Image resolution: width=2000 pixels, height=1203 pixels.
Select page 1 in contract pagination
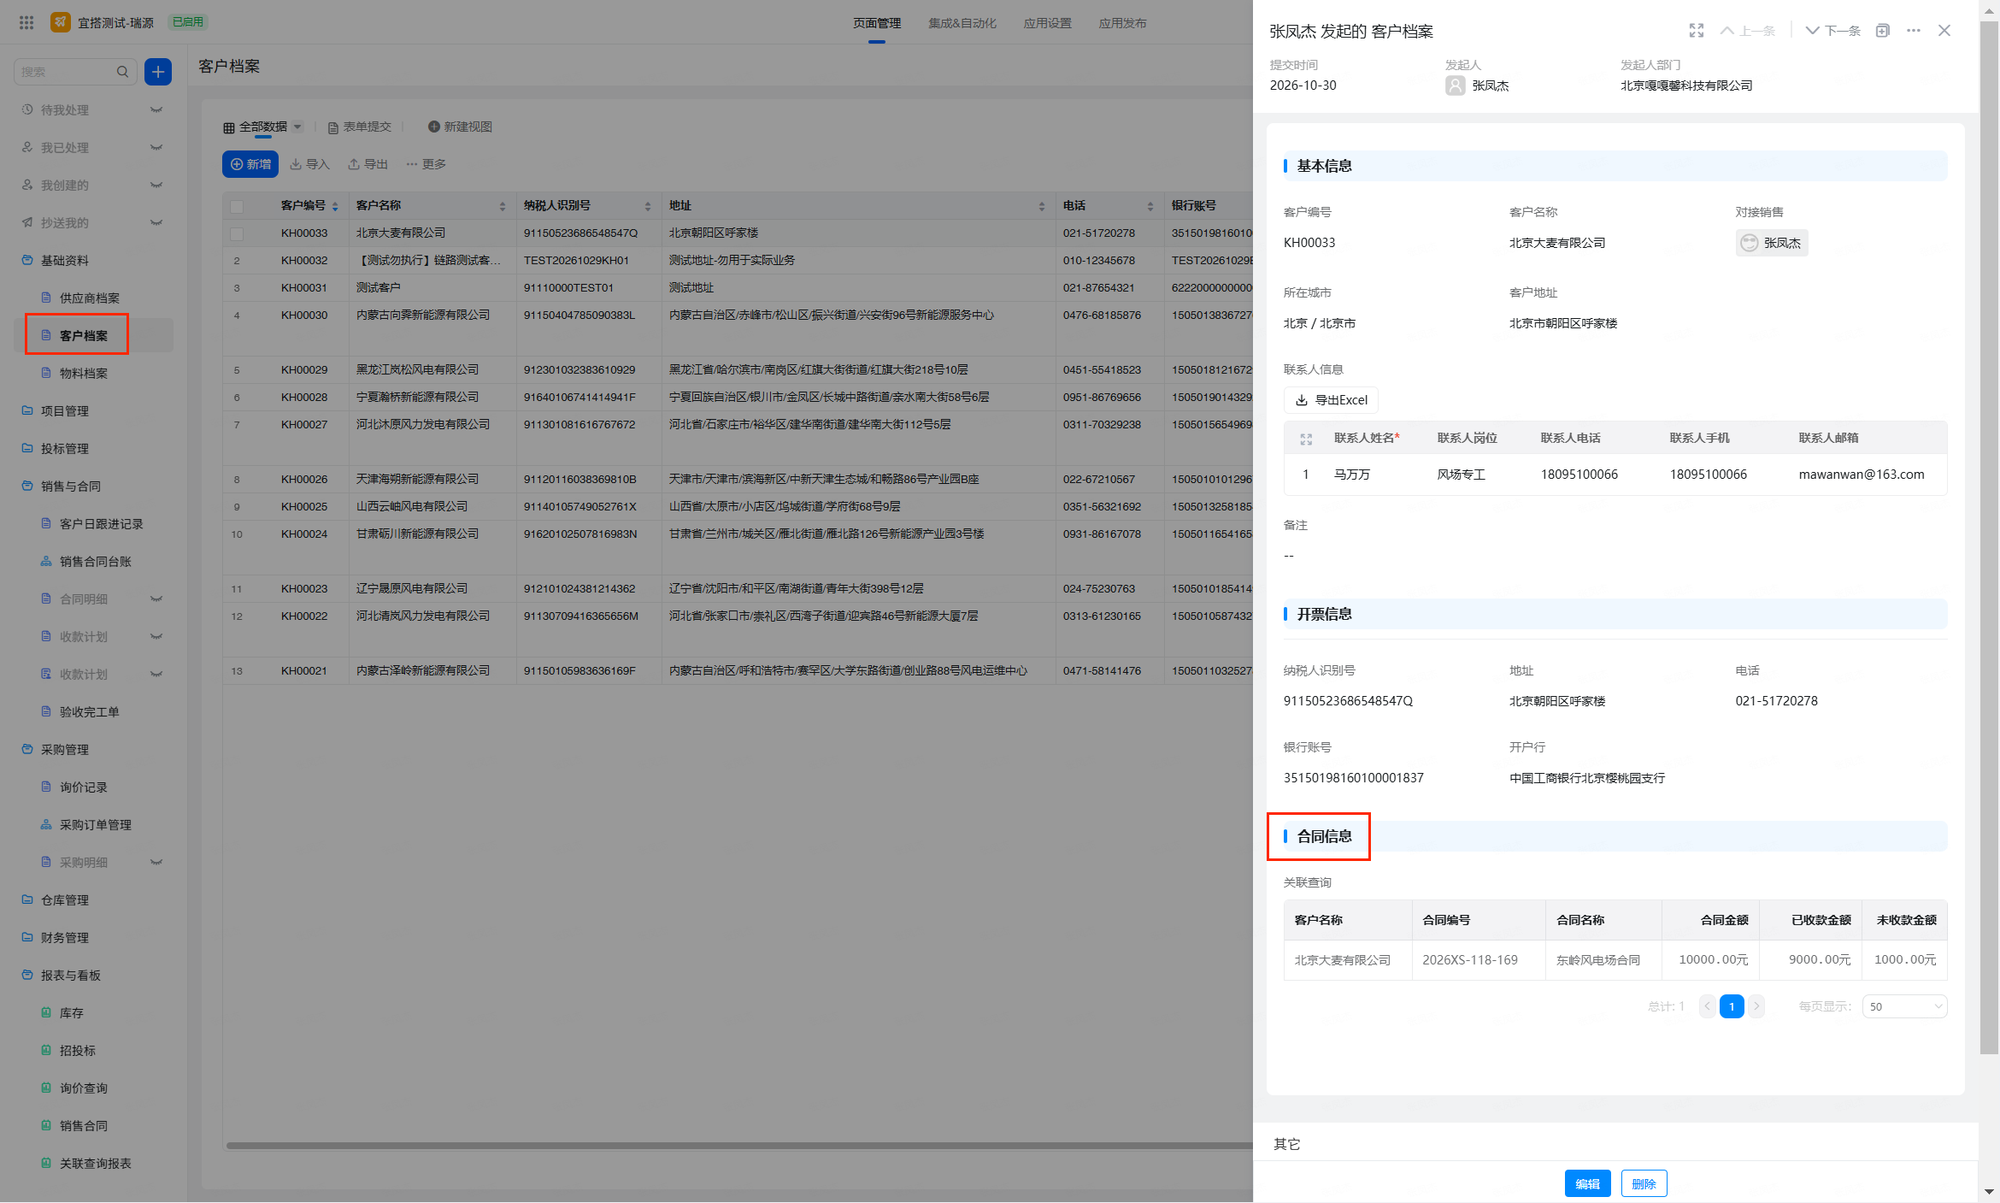(1732, 1007)
